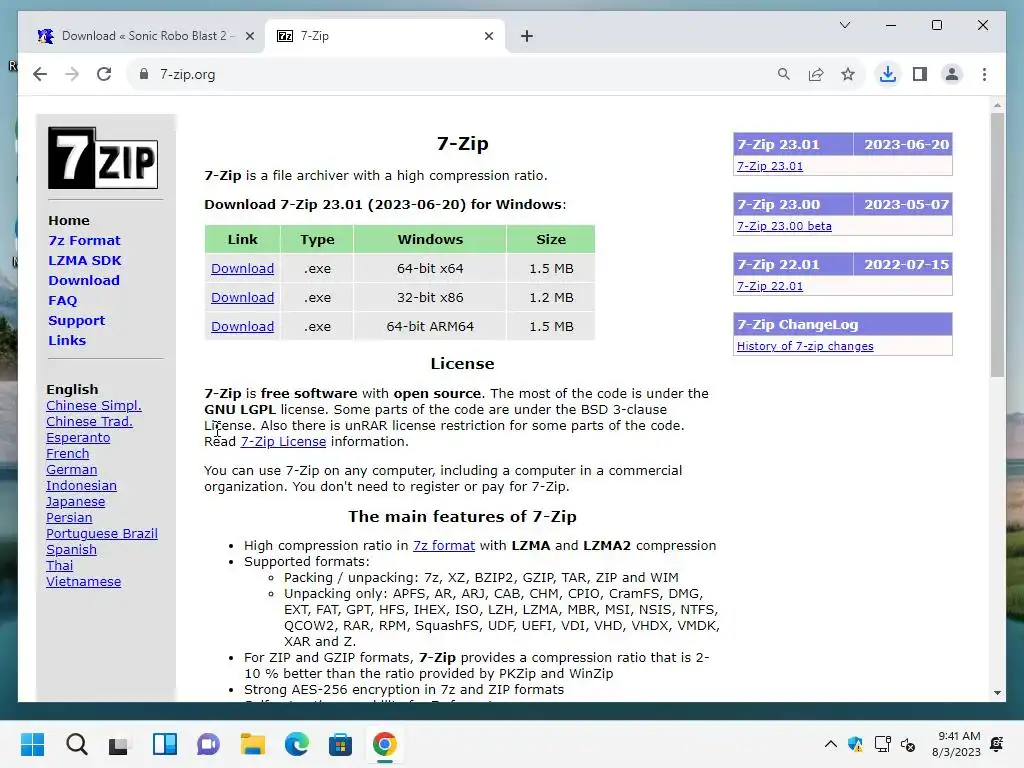Viewport: 1024px width, 768px height.
Task: Open History of 7-zip changes
Action: click(x=805, y=346)
